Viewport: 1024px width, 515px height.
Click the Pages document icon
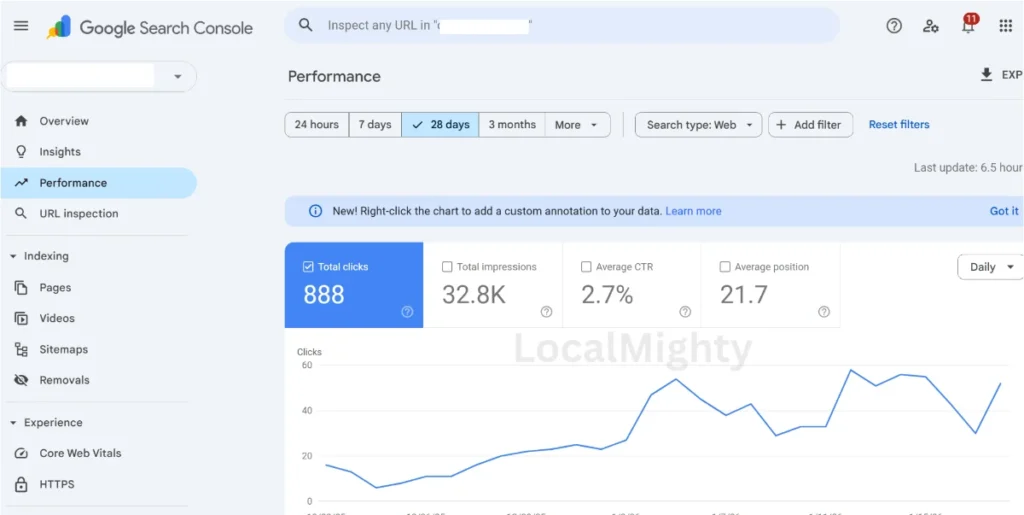(21, 287)
